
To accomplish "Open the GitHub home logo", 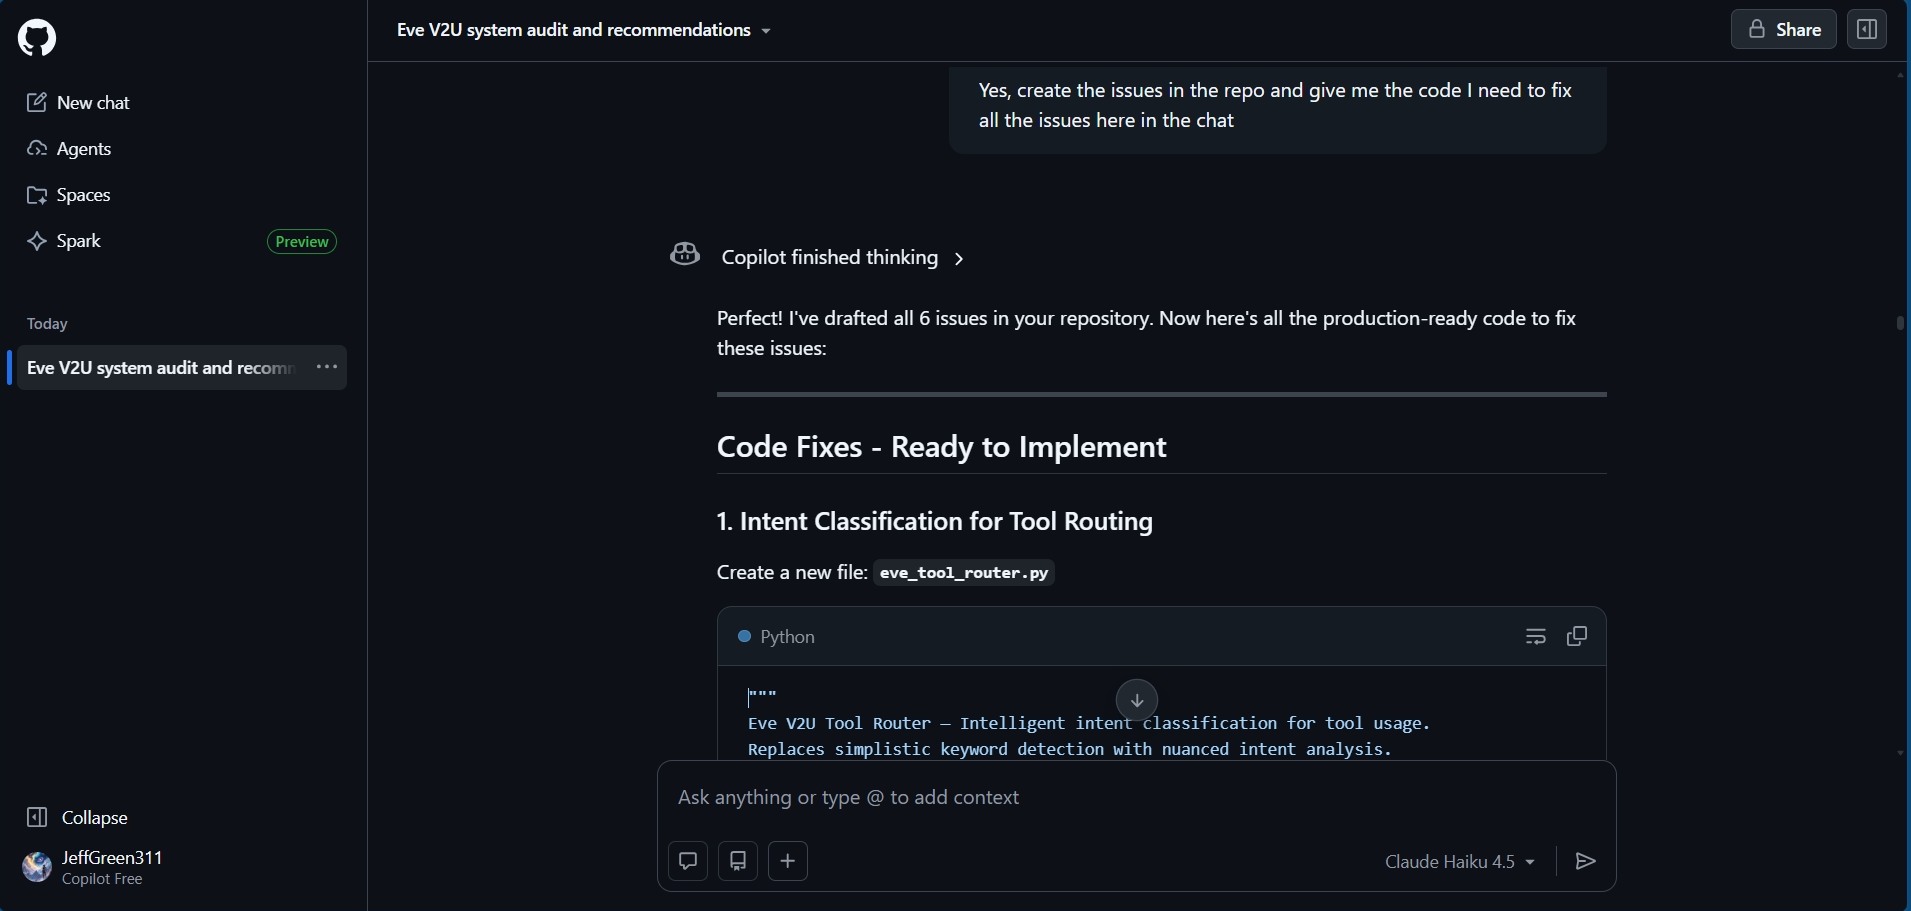I will point(37,38).
